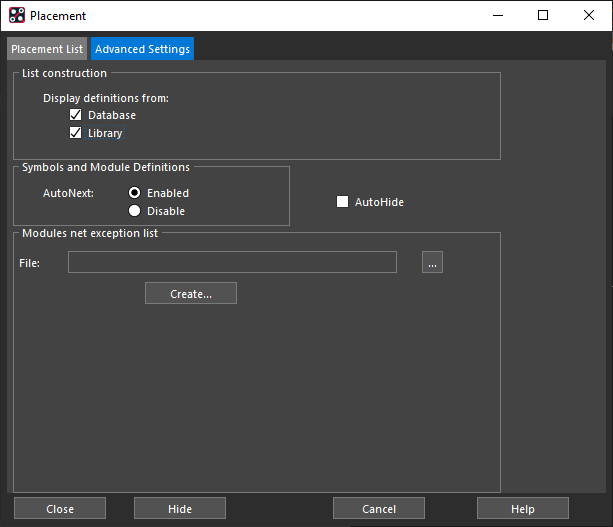Select the Disable AutoNext radio button

[134, 211]
